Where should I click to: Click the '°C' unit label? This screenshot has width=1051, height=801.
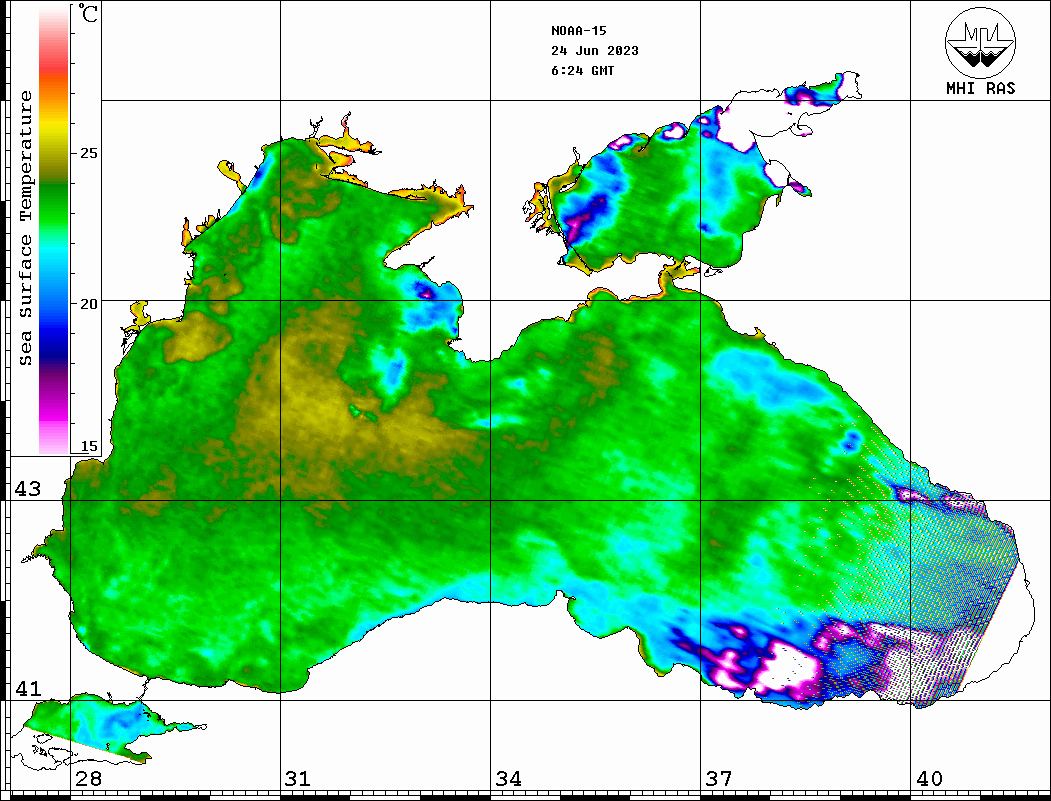pyautogui.click(x=88, y=13)
